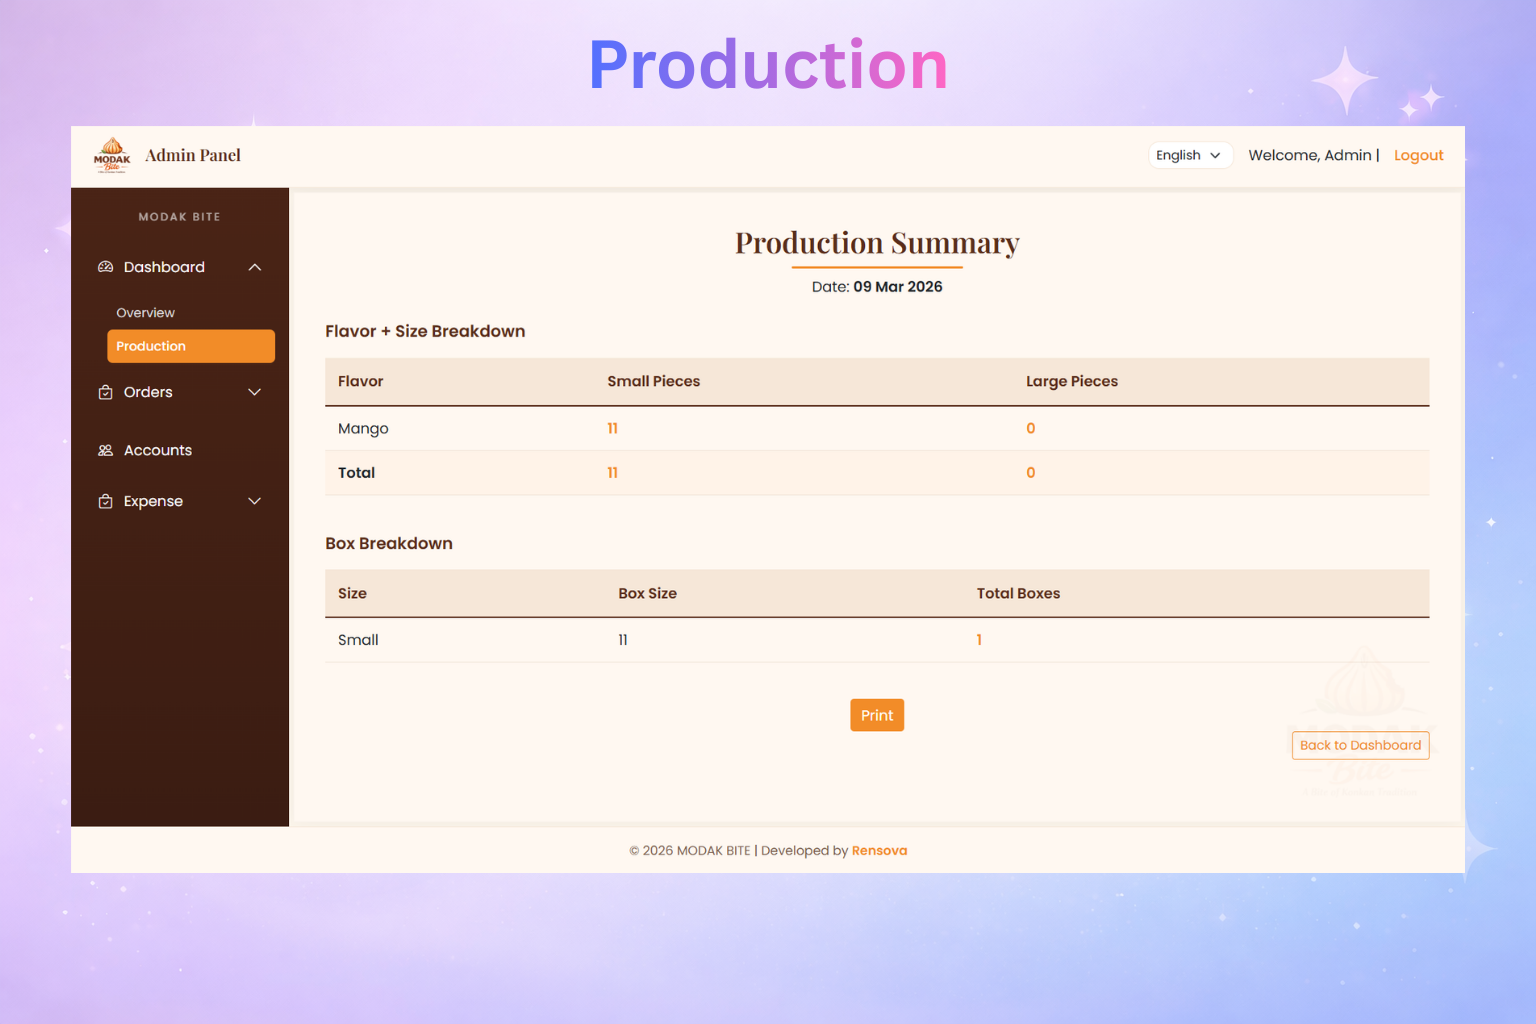Select the Production sidebar item
The image size is (1536, 1024).
[190, 346]
